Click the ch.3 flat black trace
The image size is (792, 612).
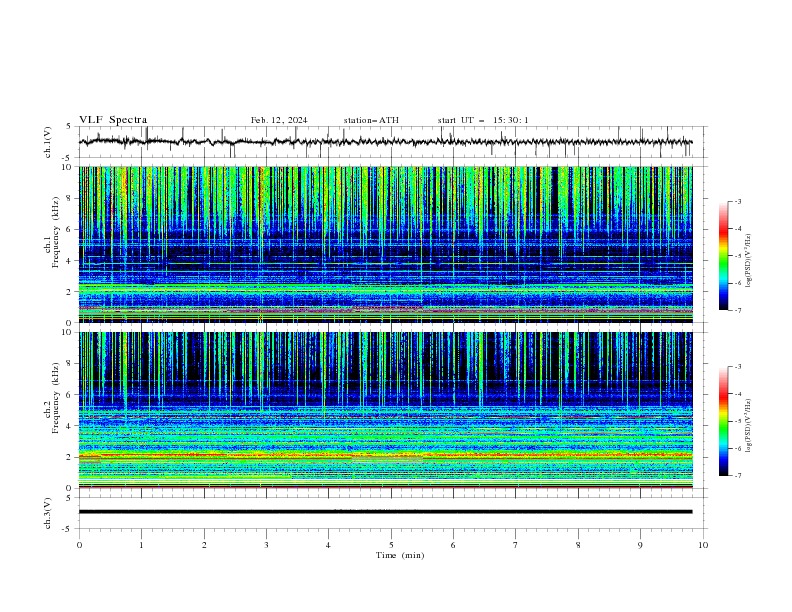[385, 512]
